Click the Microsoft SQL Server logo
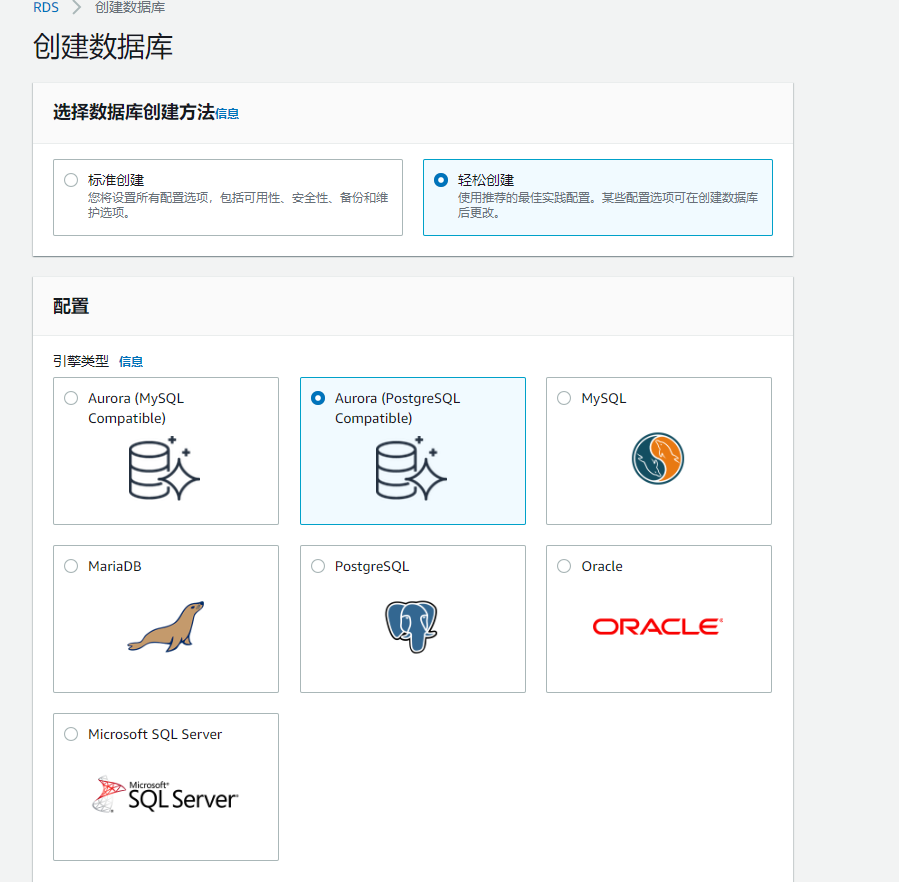 tap(165, 794)
